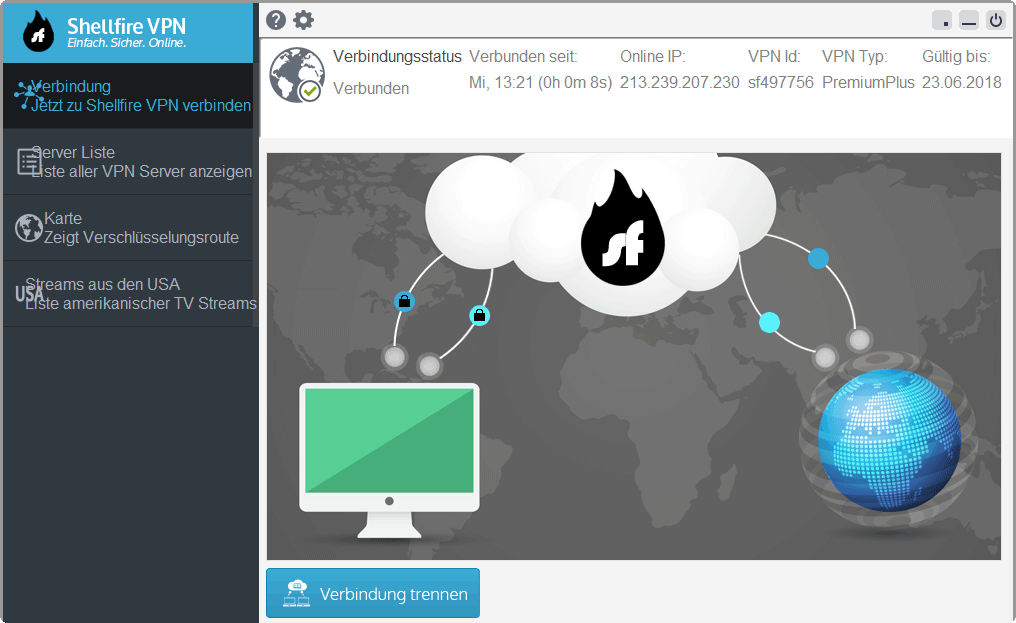This screenshot has width=1016, height=623.
Task: Click the Verbindungsstatus heading
Action: click(x=397, y=57)
